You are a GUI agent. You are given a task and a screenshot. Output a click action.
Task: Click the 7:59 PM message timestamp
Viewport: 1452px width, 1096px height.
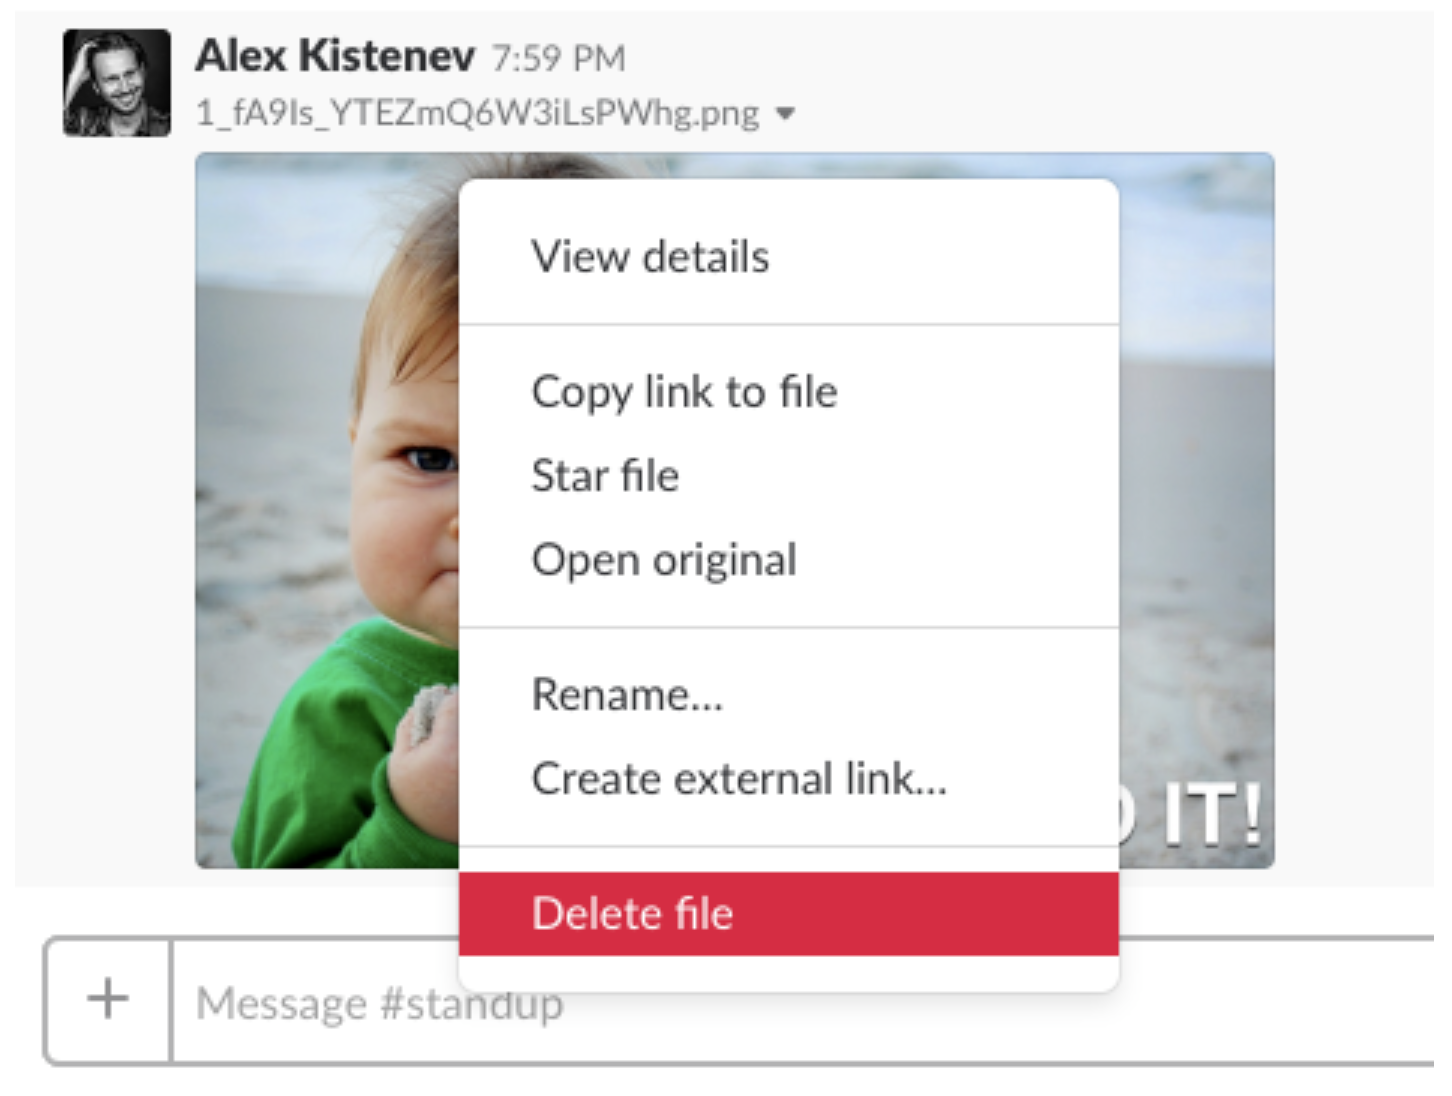click(x=558, y=59)
